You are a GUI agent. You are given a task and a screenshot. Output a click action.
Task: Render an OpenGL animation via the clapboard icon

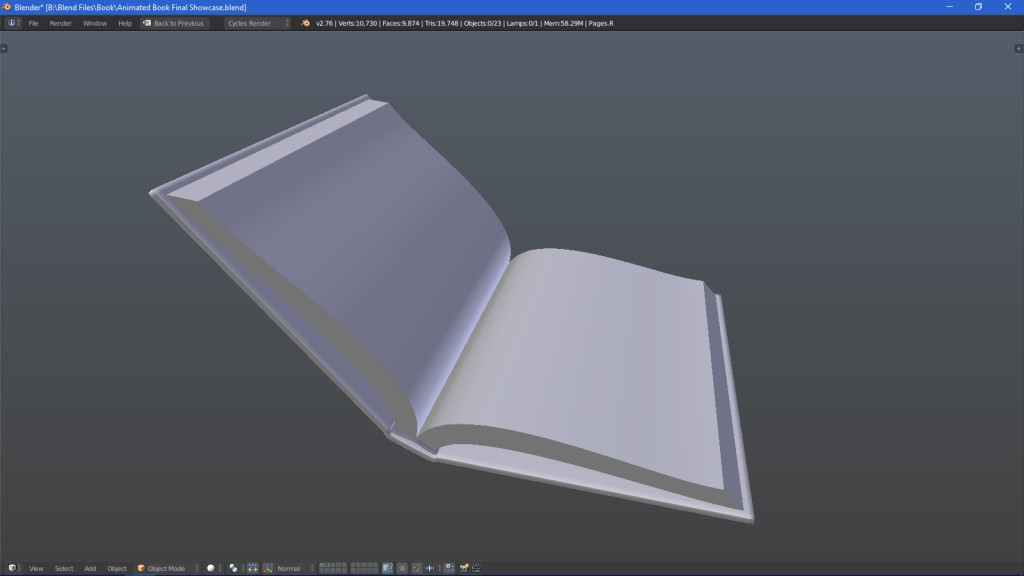coord(477,568)
